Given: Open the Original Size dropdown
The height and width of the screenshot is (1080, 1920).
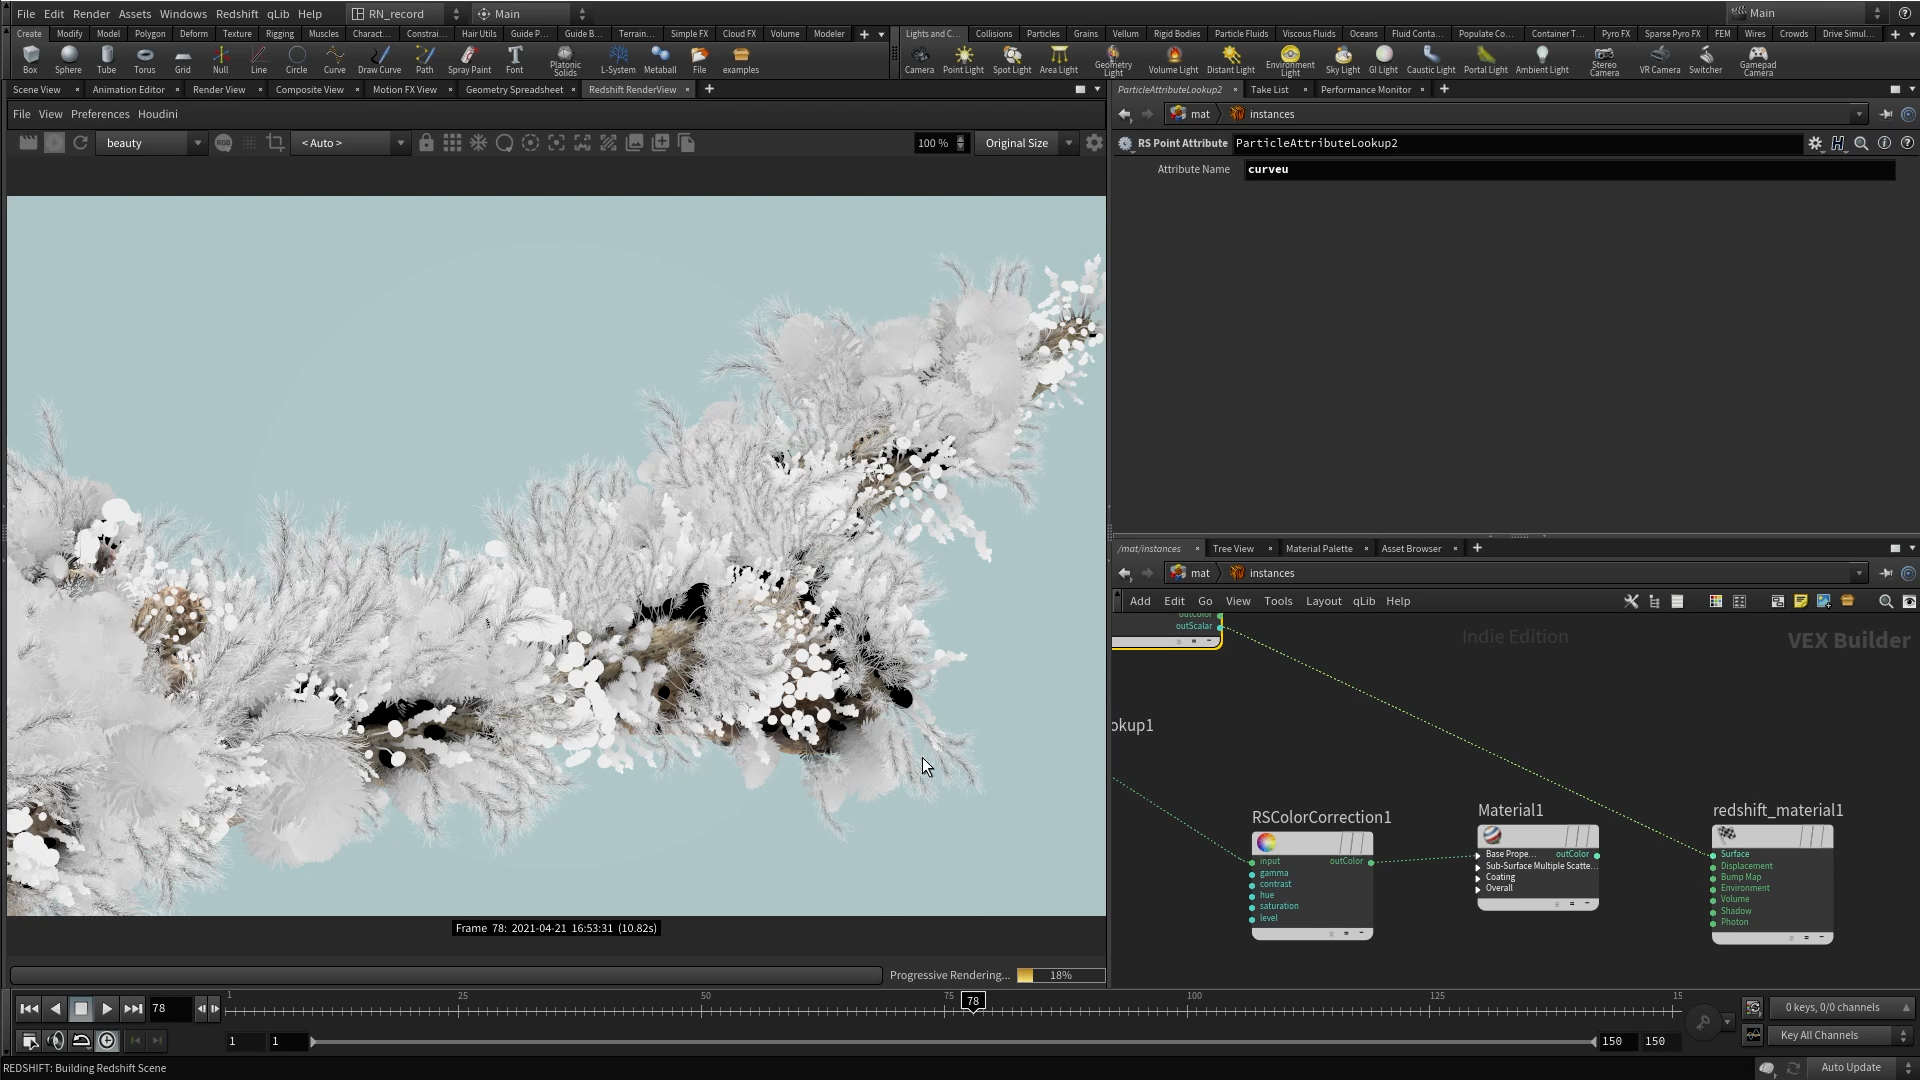Looking at the screenshot, I should pos(1026,143).
